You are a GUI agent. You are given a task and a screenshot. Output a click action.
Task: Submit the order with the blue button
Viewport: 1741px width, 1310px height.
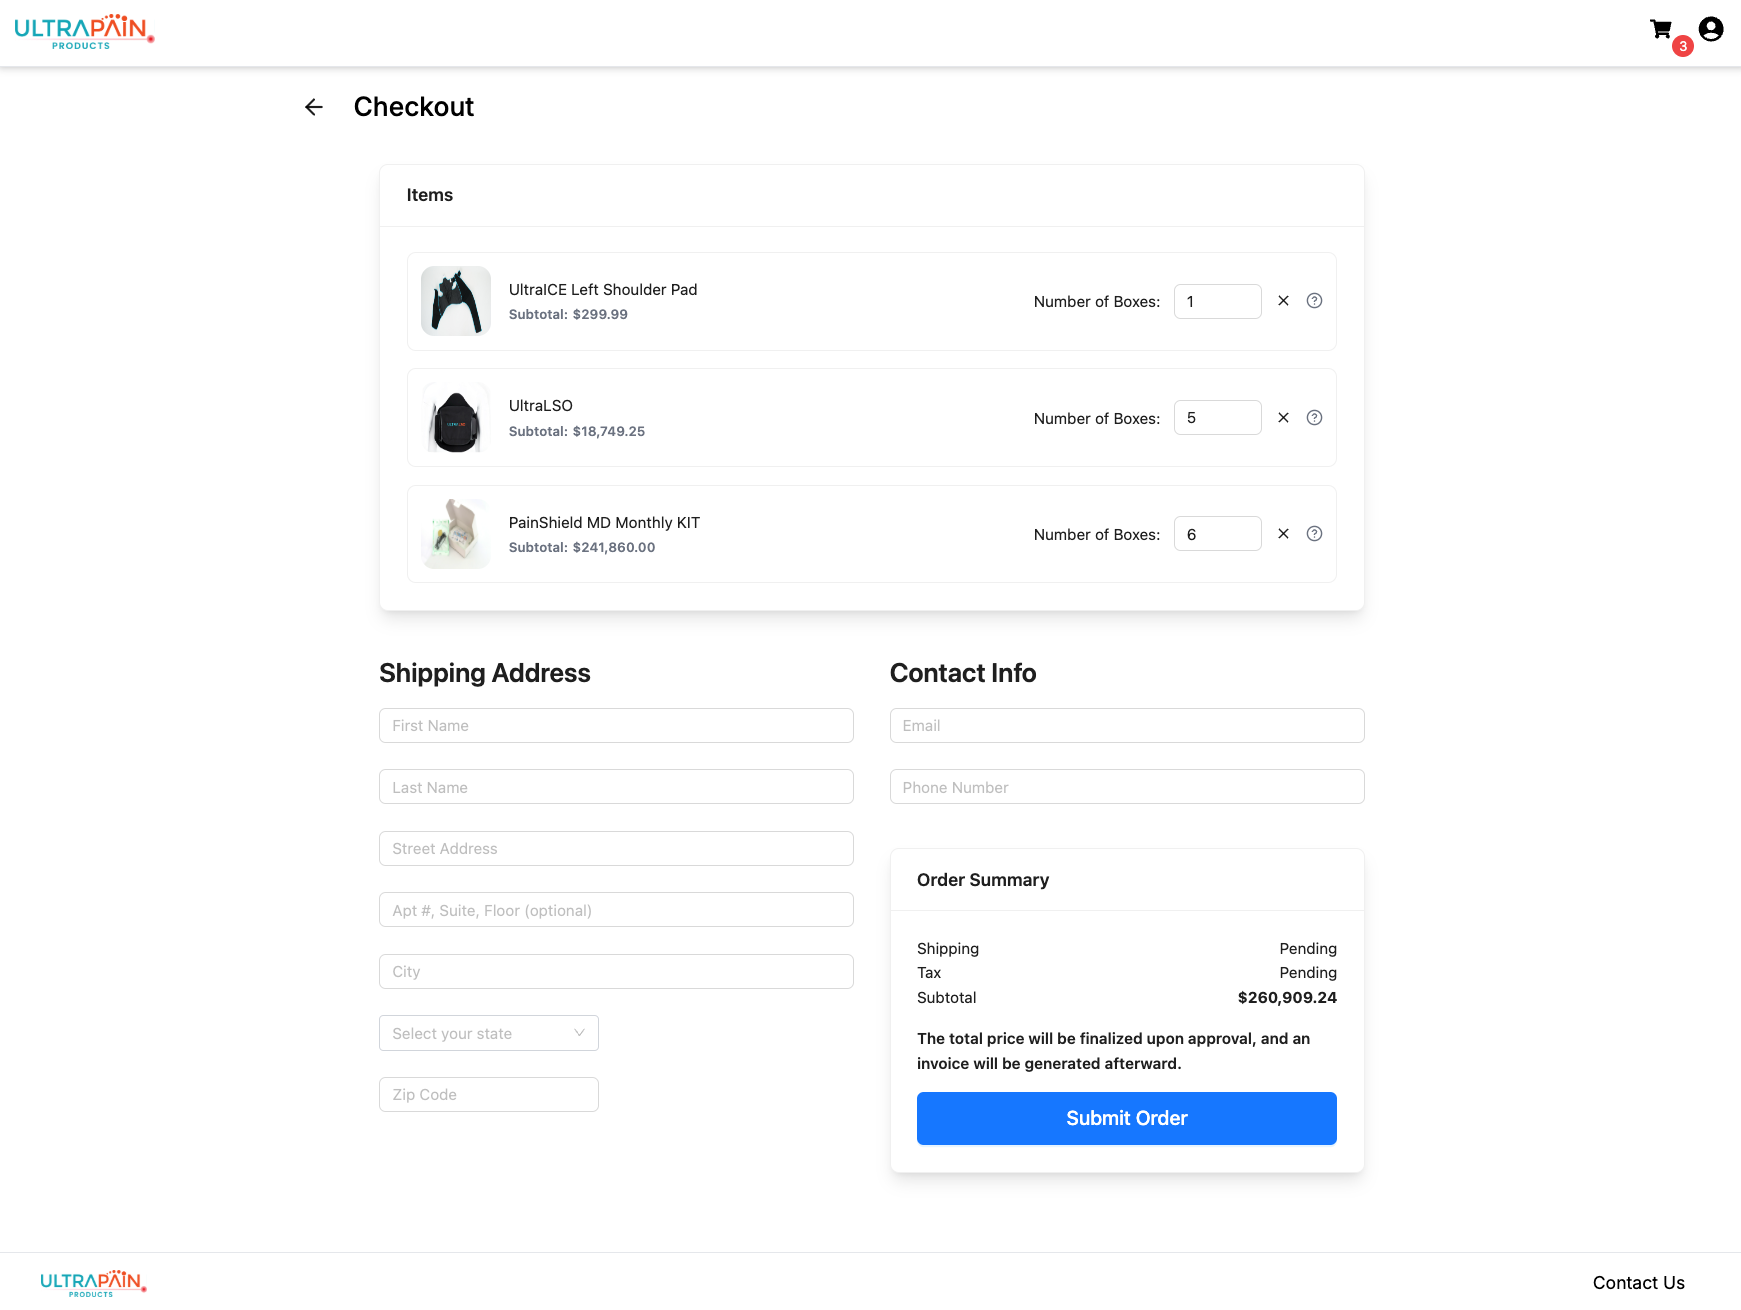pyautogui.click(x=1126, y=1118)
